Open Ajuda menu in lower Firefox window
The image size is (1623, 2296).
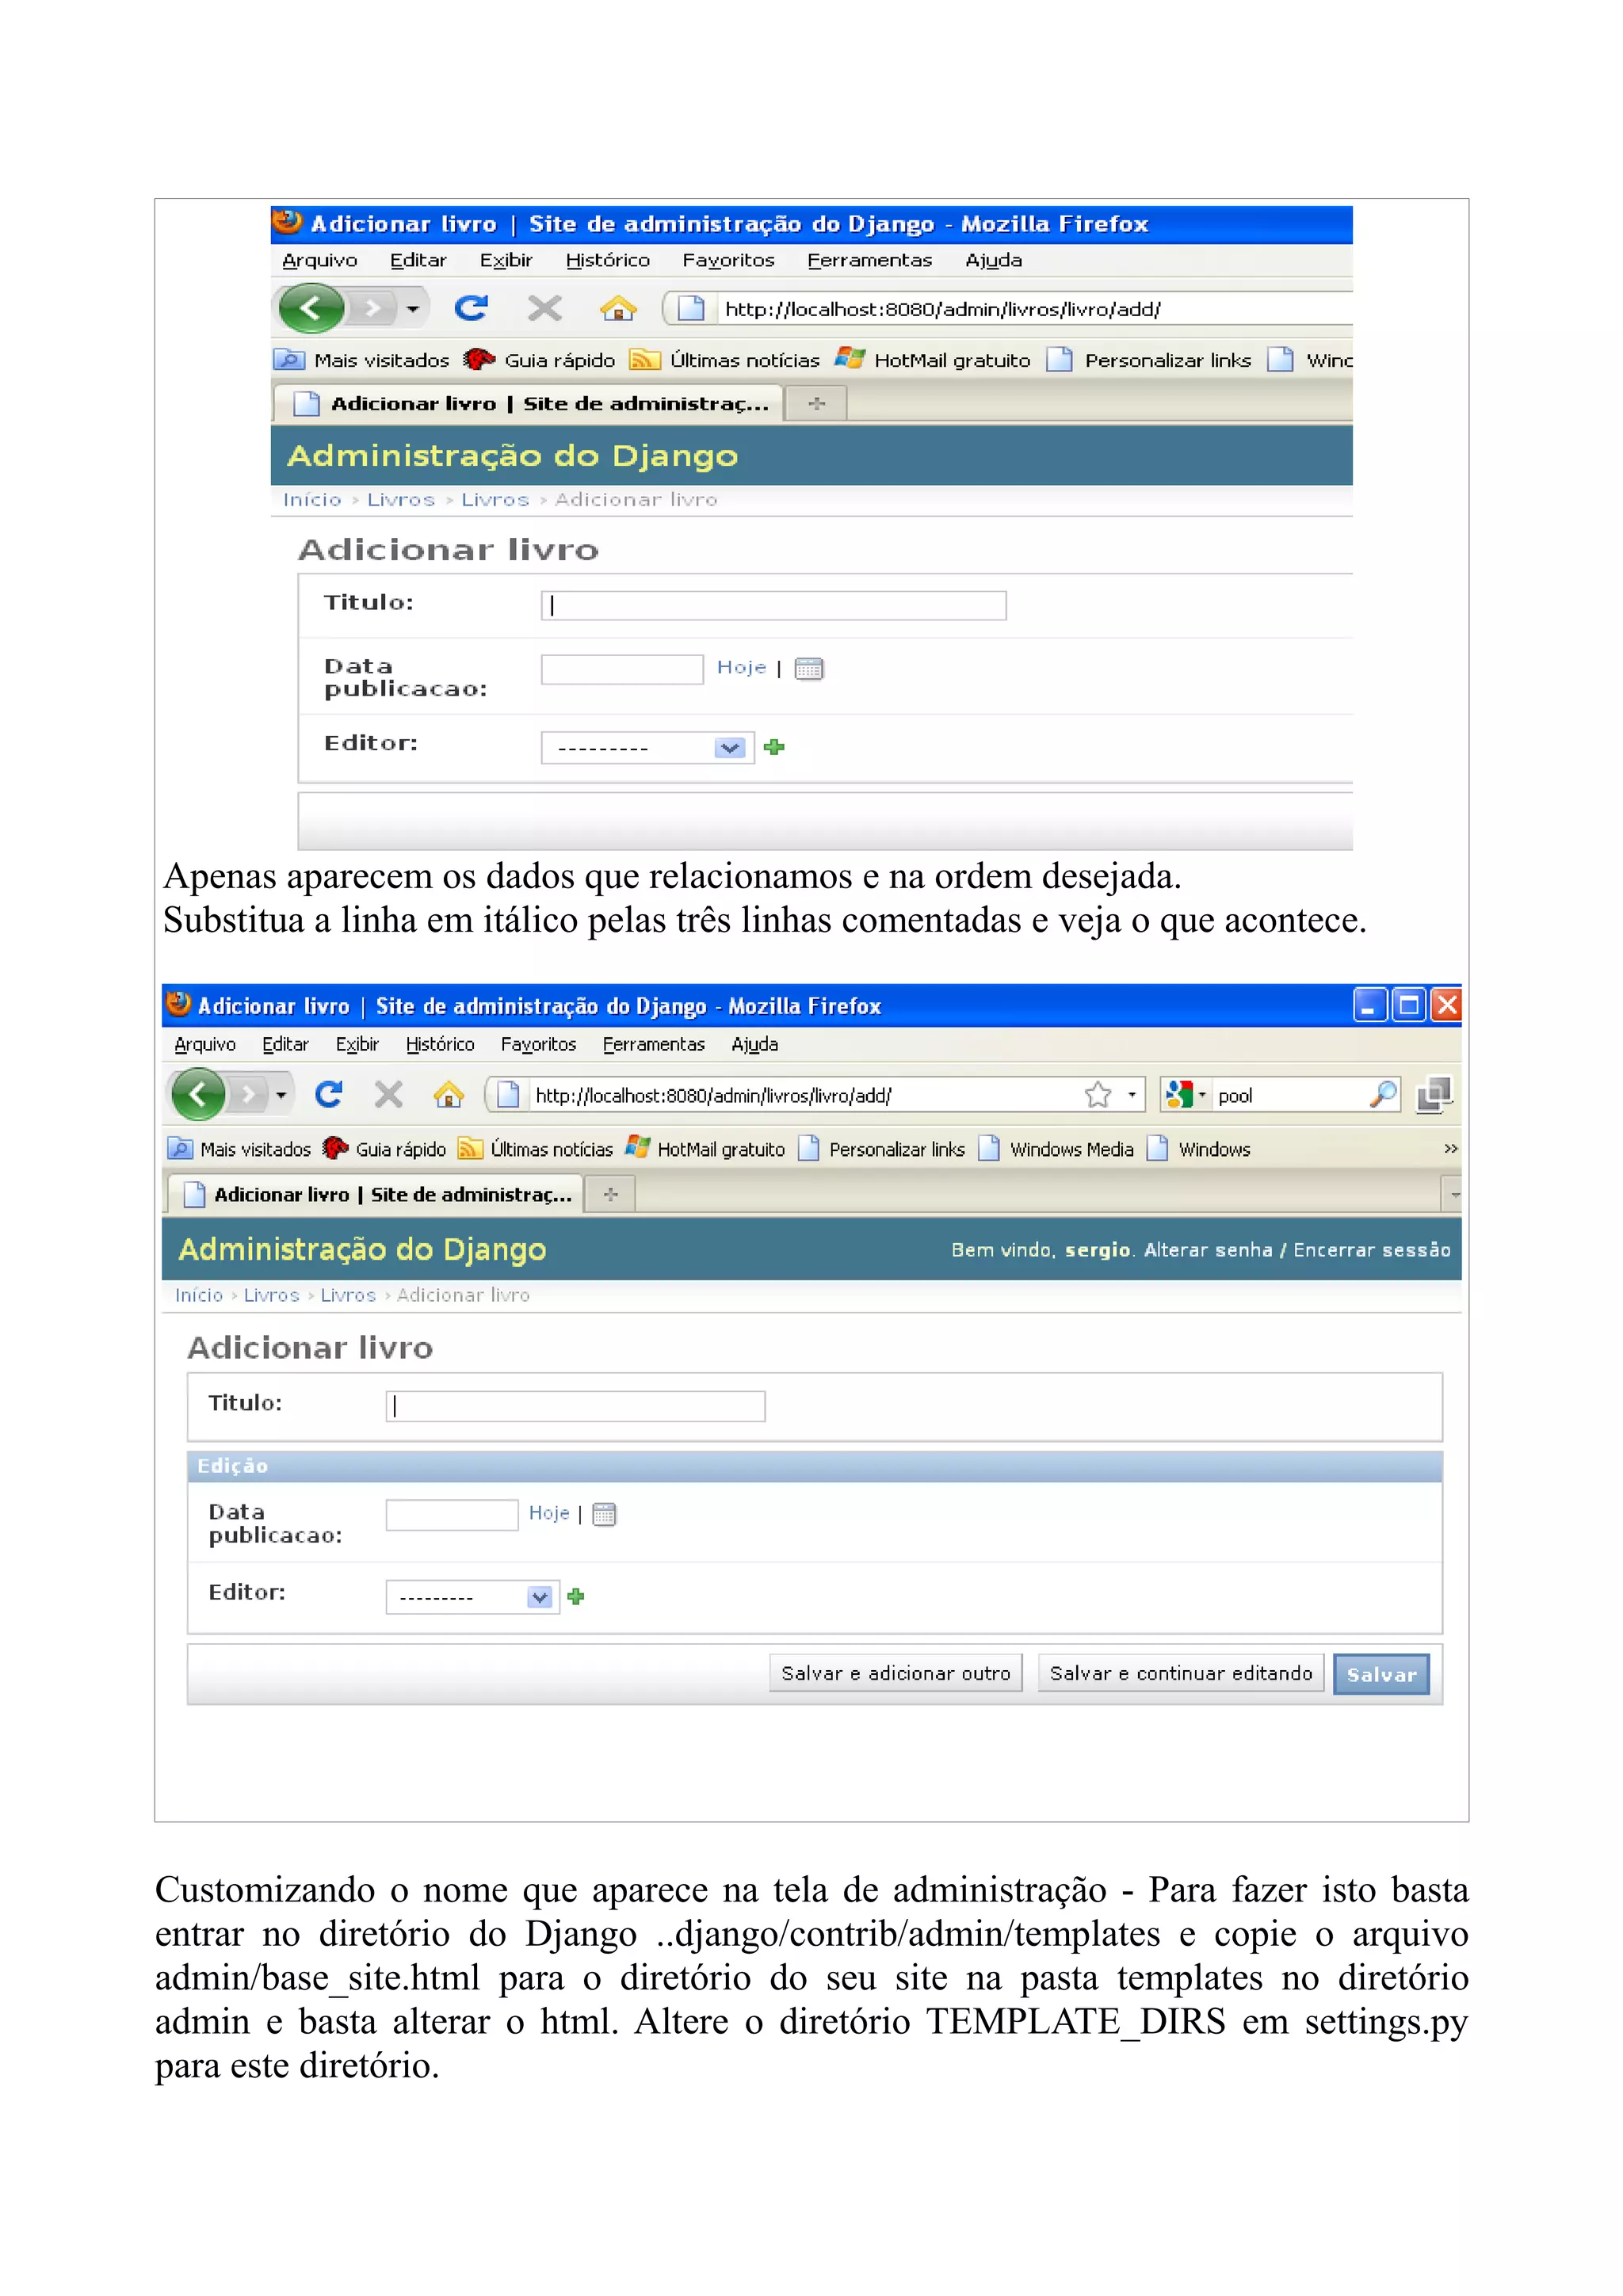(755, 1044)
